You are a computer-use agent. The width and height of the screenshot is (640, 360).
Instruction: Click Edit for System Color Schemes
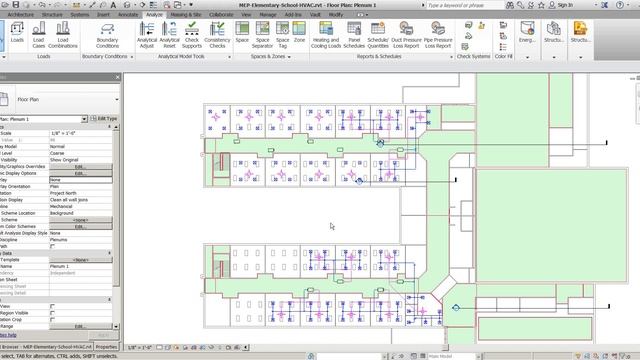(80, 227)
